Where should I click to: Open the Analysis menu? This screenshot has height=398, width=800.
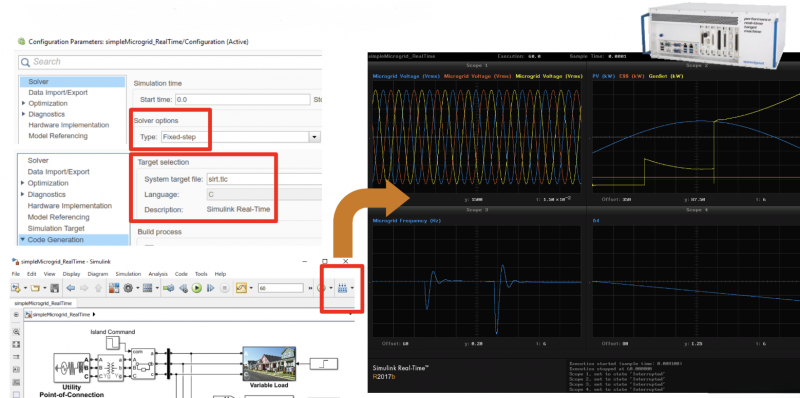click(x=158, y=274)
